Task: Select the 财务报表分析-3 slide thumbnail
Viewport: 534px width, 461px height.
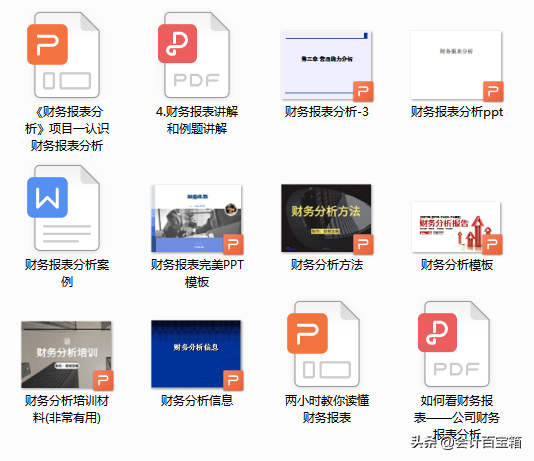Action: [x=327, y=66]
